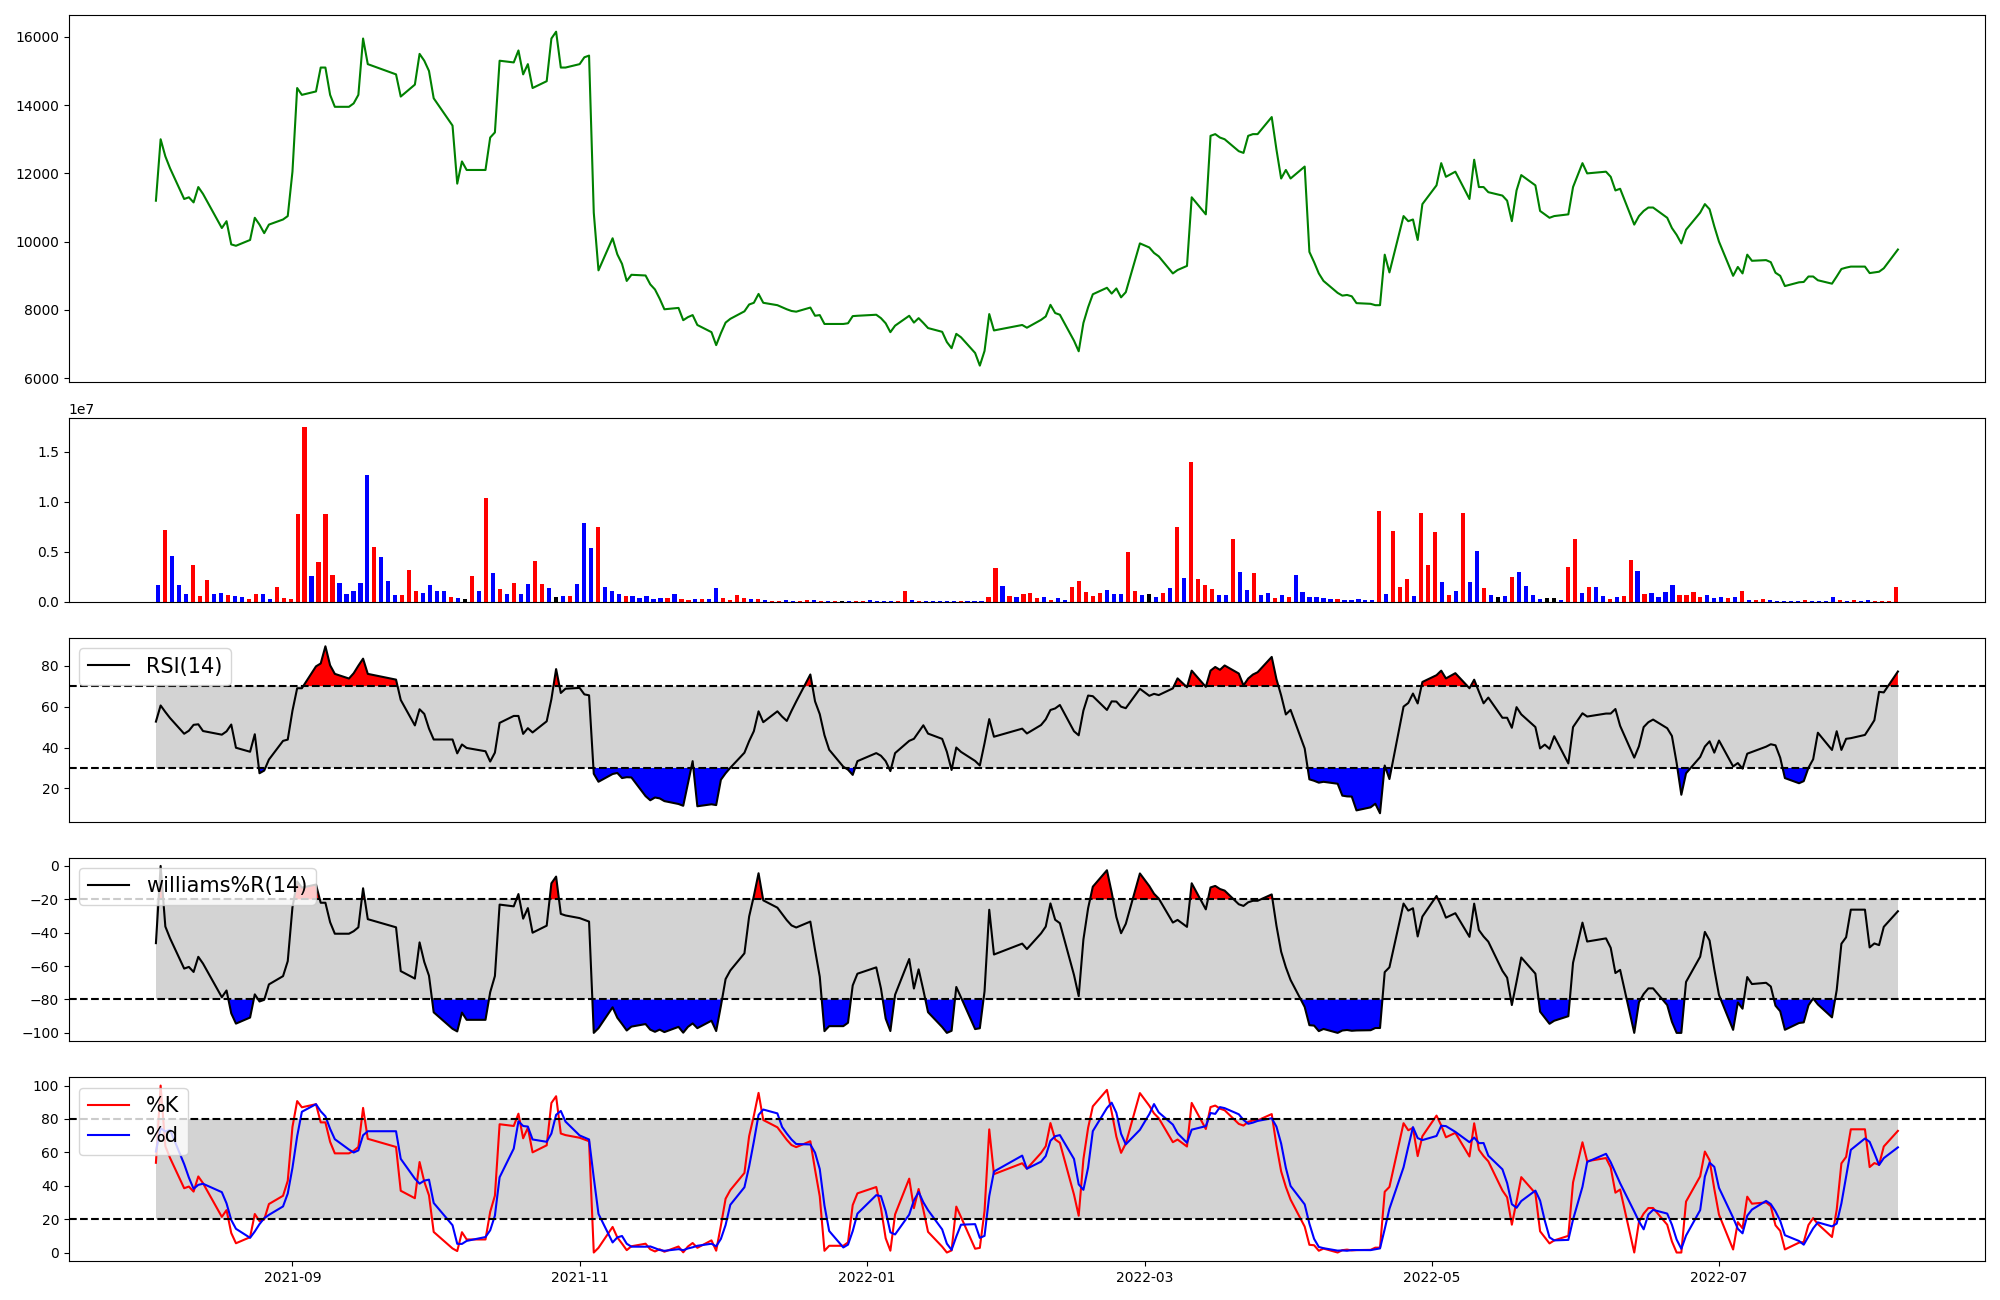Select the 2022-07 date axis label

tap(1718, 1277)
